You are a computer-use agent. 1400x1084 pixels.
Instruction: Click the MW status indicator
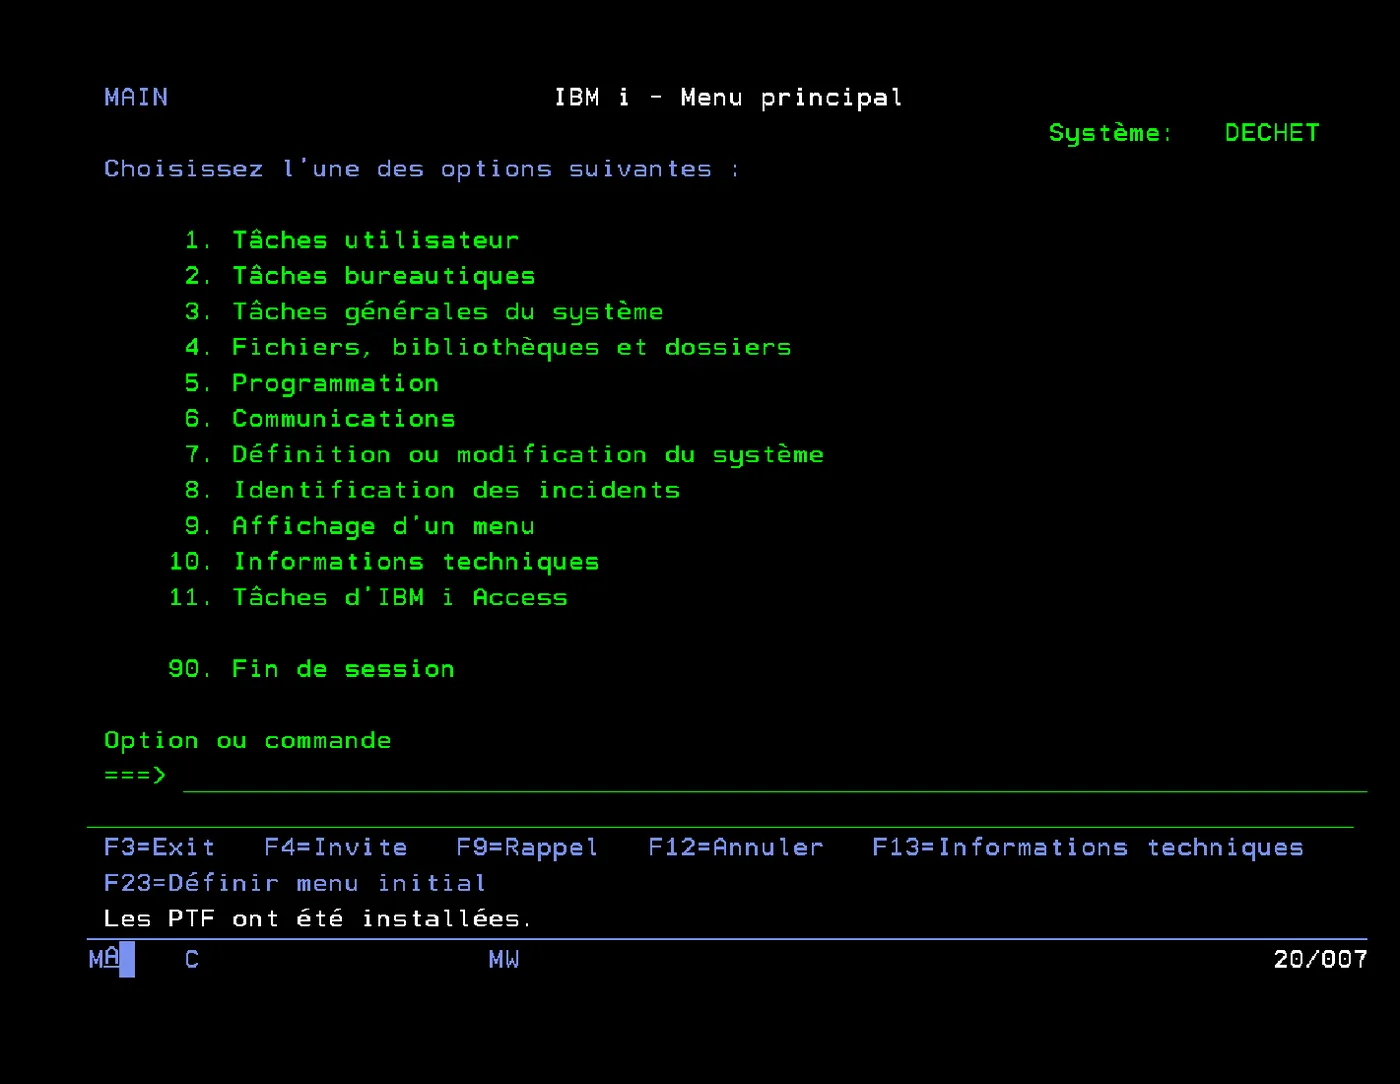(x=504, y=960)
